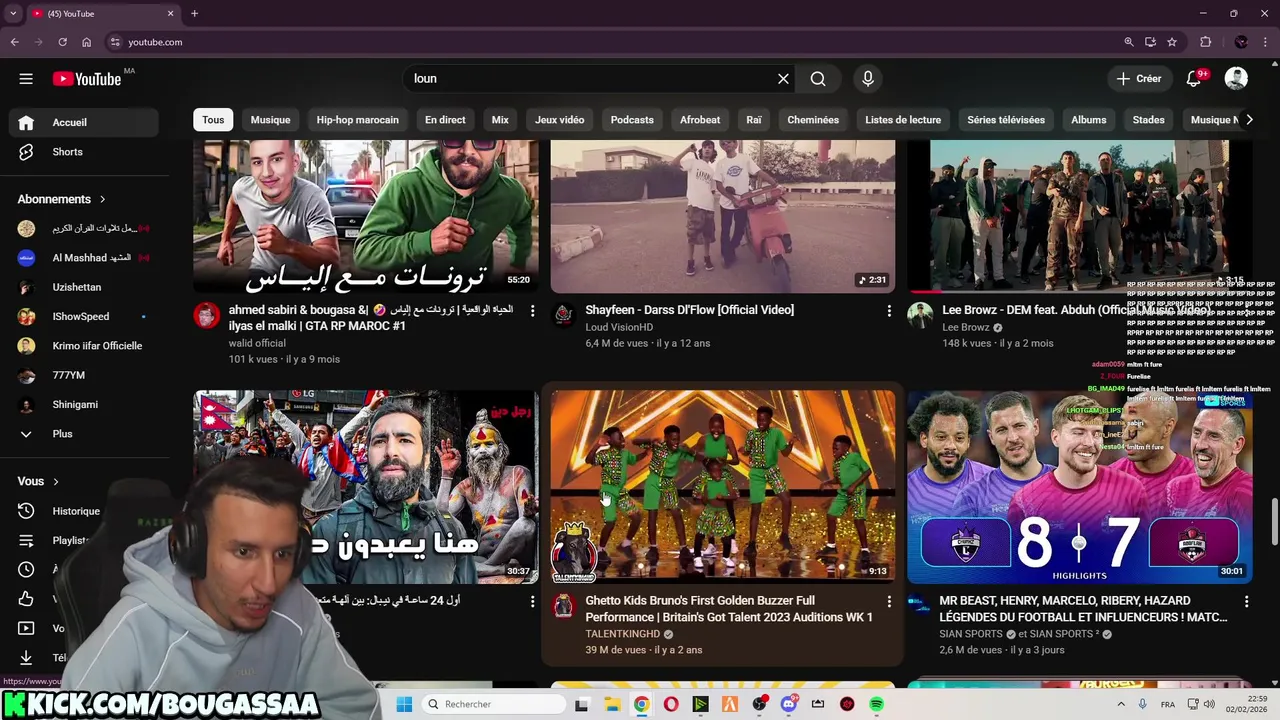Screen dimensions: 1280x720
Task: Open the Shayfeen Darss Dl'Flow thumbnail
Action: coord(723,216)
